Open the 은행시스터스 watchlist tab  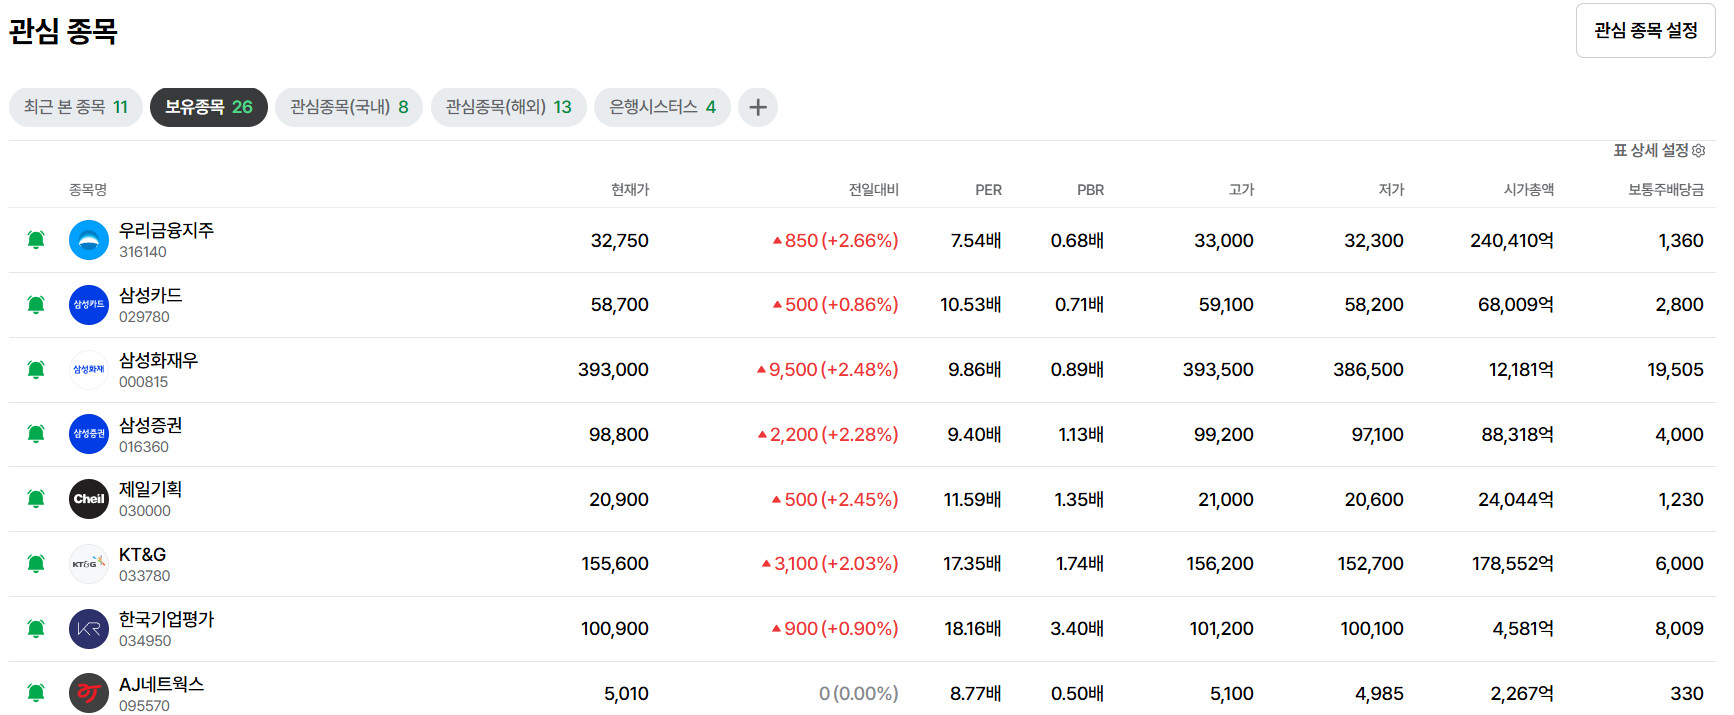tap(662, 107)
